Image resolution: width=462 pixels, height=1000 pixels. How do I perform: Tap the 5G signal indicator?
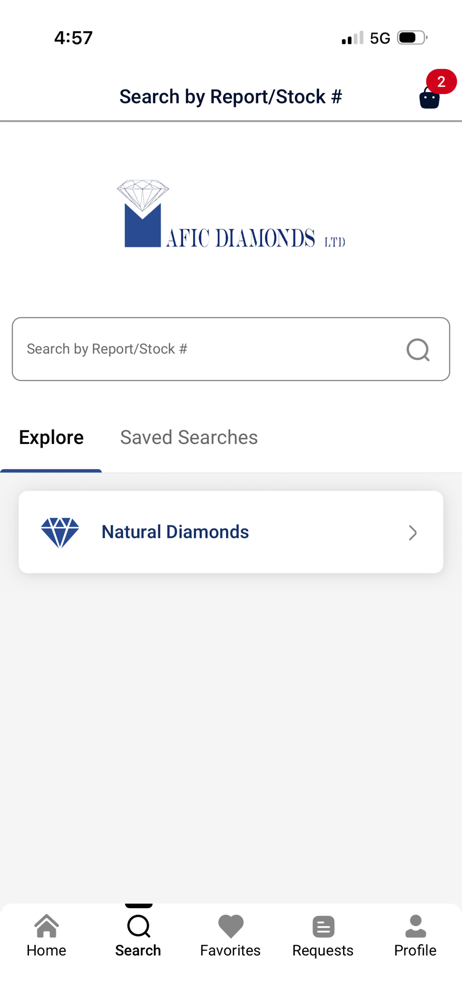[x=380, y=38]
